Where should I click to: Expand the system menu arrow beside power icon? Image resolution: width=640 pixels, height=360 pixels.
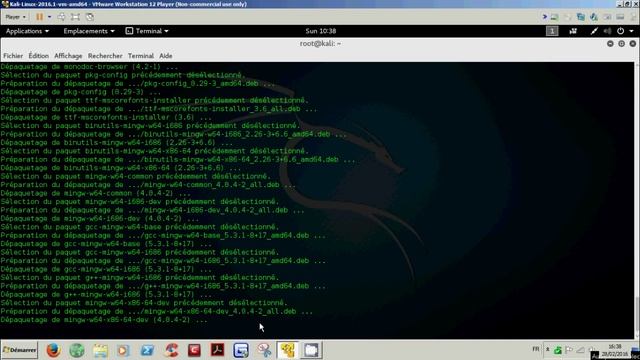631,31
